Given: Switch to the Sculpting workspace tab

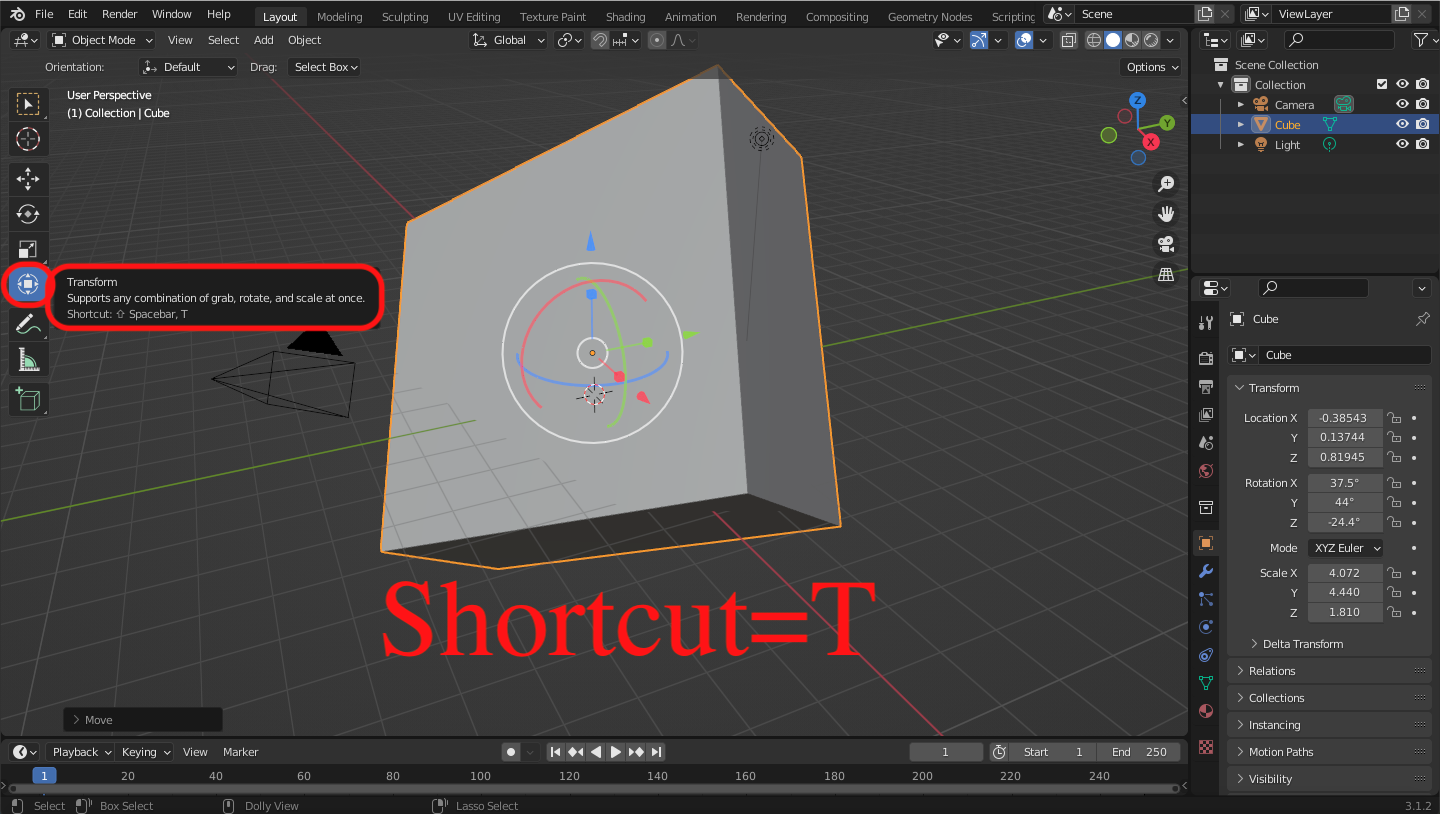Looking at the screenshot, I should pyautogui.click(x=405, y=17).
